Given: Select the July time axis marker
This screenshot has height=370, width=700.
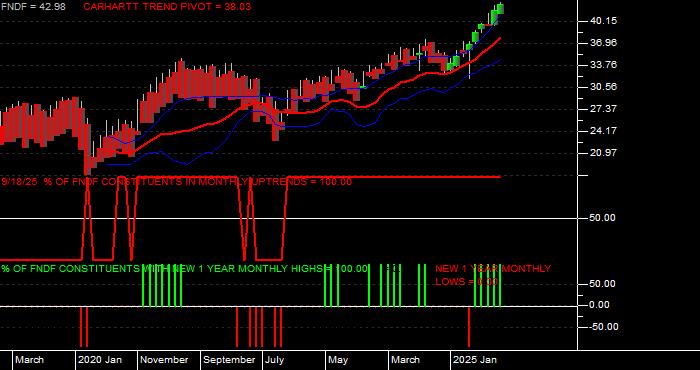Looking at the screenshot, I should (x=275, y=360).
